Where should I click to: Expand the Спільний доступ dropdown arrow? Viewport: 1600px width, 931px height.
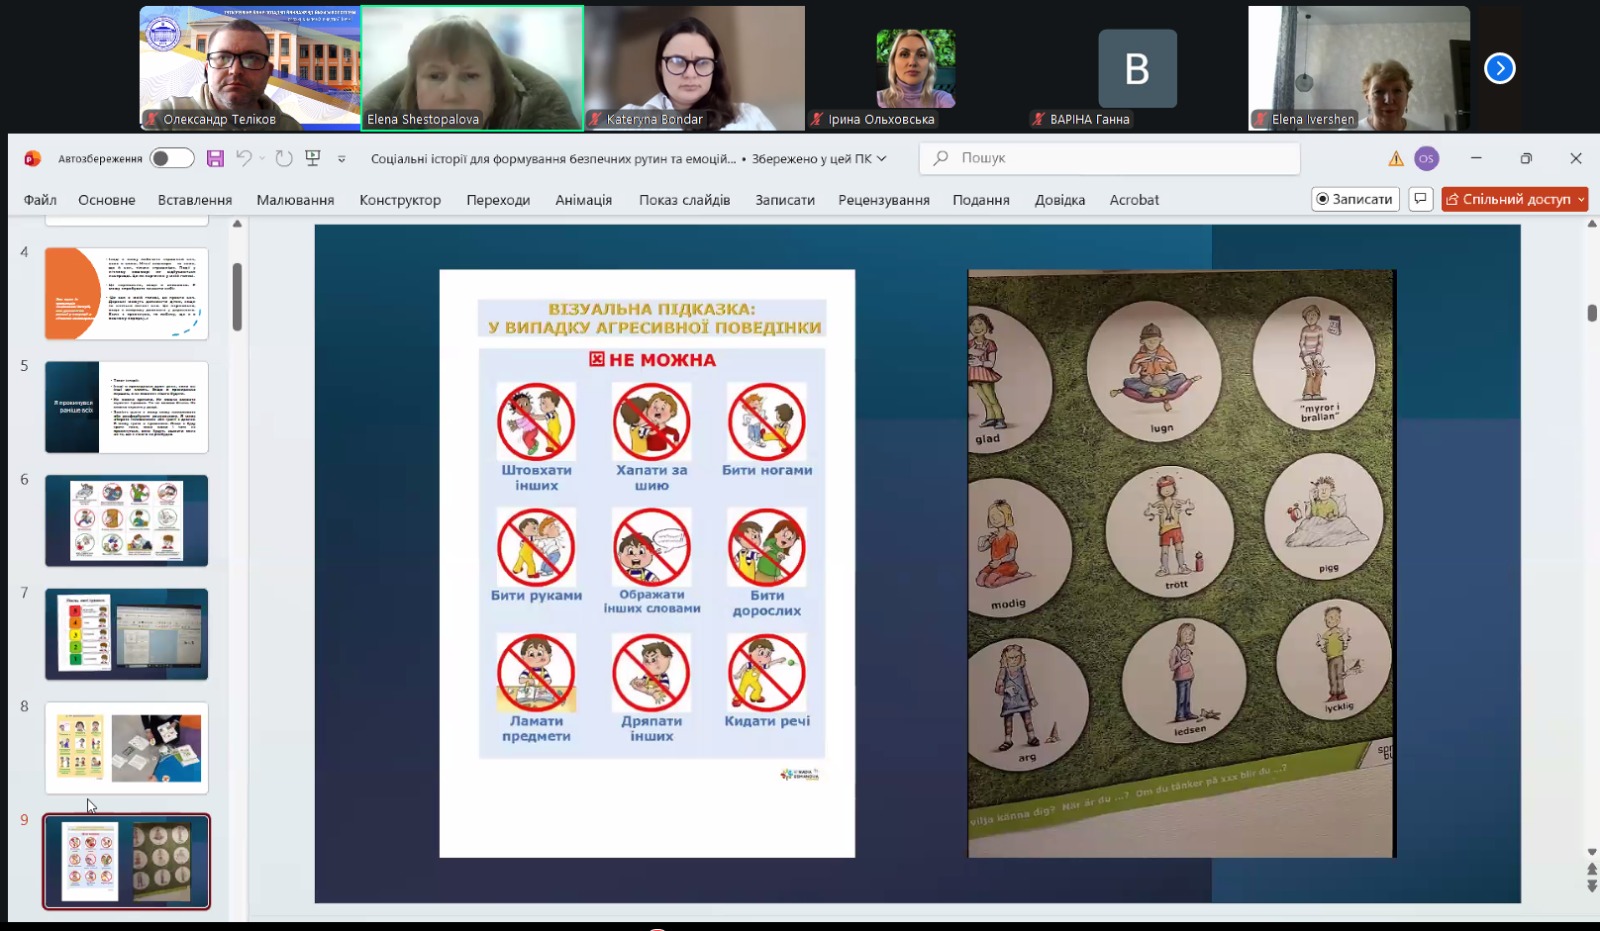[1581, 199]
